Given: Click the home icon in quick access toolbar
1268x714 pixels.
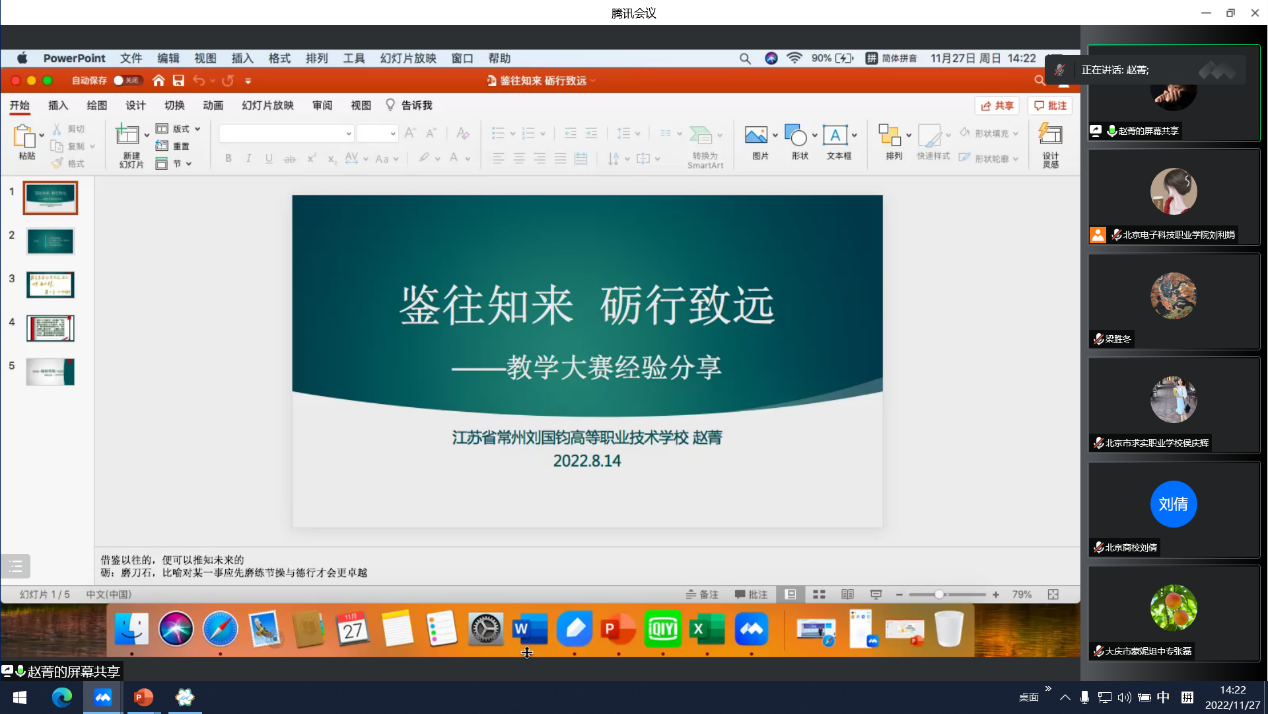Looking at the screenshot, I should tap(158, 80).
